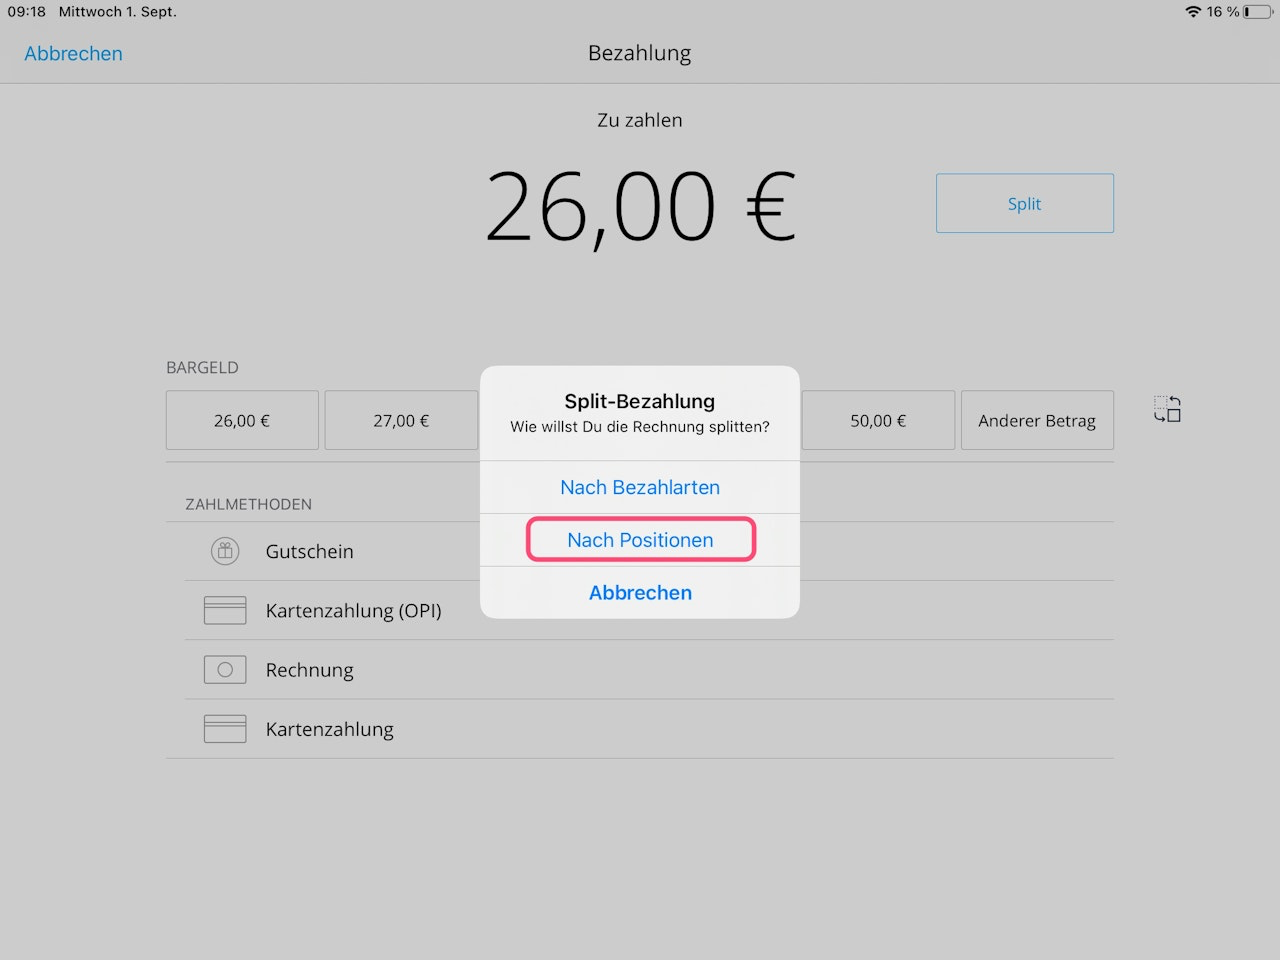Click the Gutschein gift icon
The image size is (1280, 960).
click(225, 551)
